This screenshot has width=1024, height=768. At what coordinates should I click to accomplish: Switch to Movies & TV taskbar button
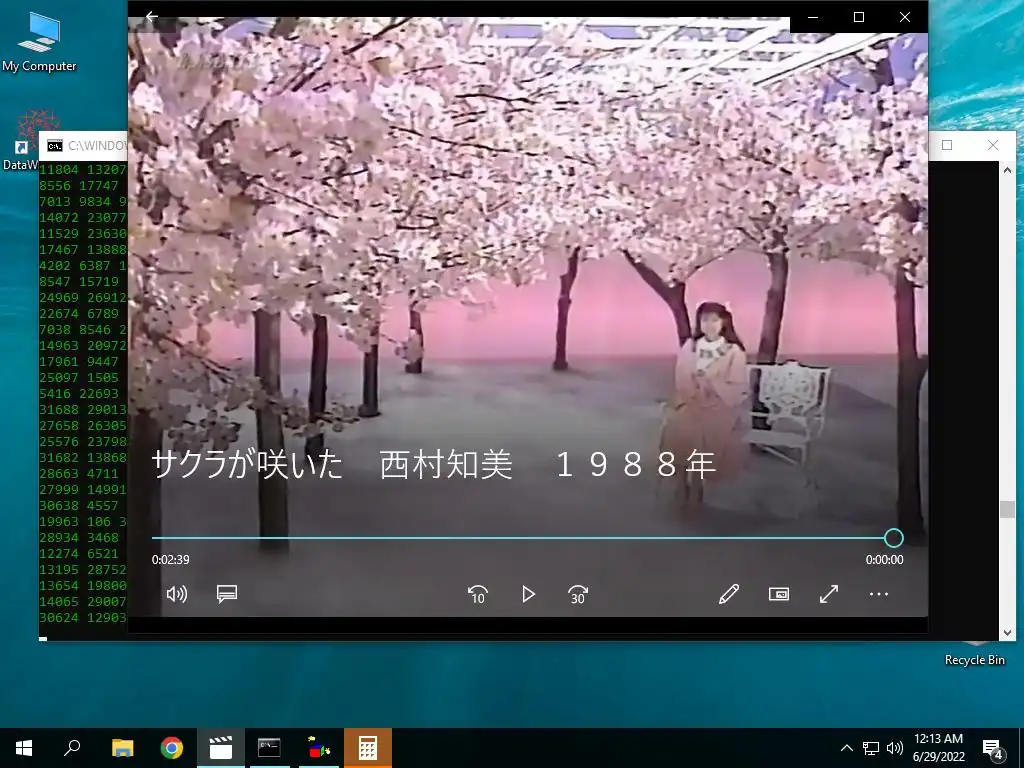tap(221, 748)
